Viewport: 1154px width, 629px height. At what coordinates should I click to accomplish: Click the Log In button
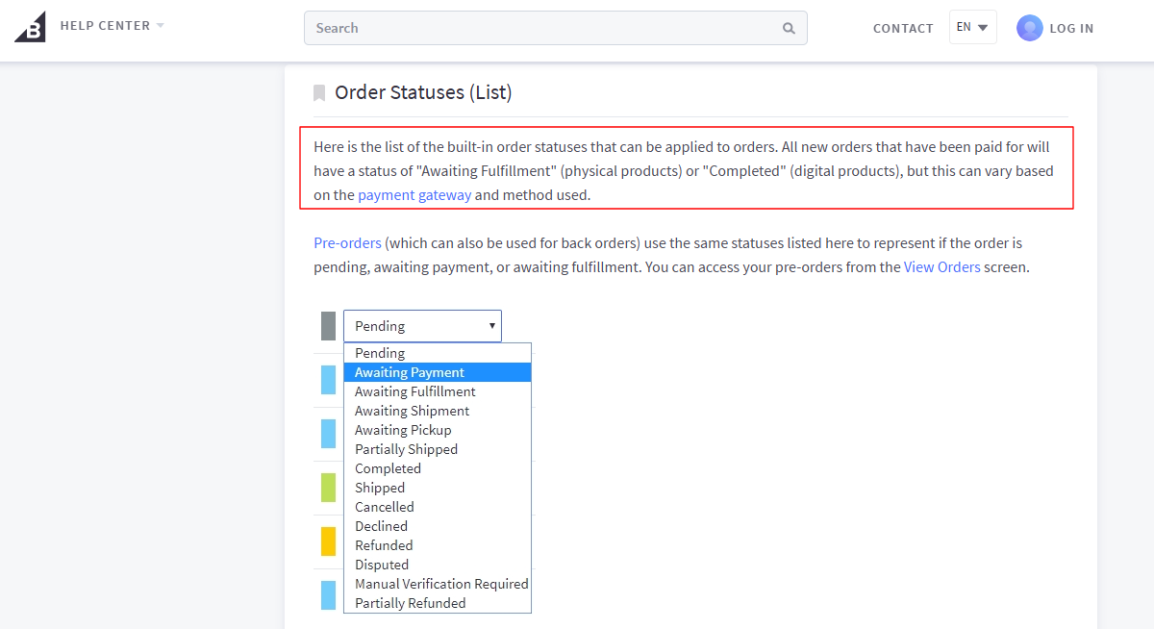(x=1072, y=29)
